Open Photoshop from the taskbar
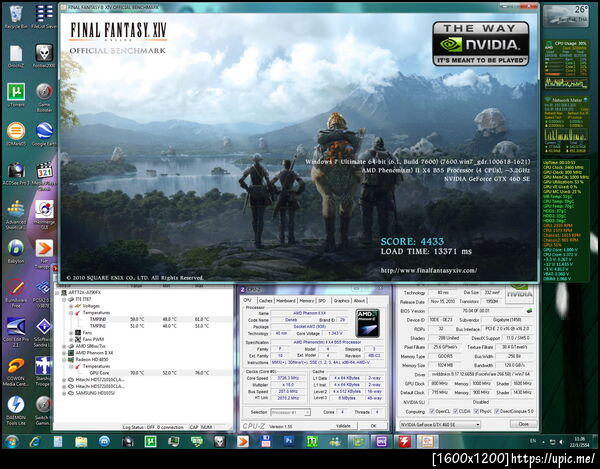 [x=289, y=441]
